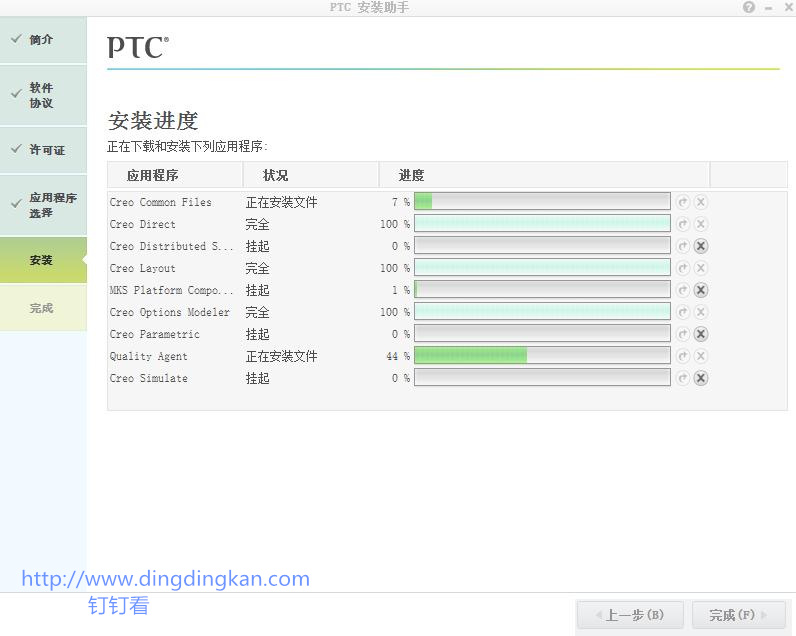Screen dimensions: 796x636
Task: Cancel the Creo Common Files installation
Action: [701, 202]
